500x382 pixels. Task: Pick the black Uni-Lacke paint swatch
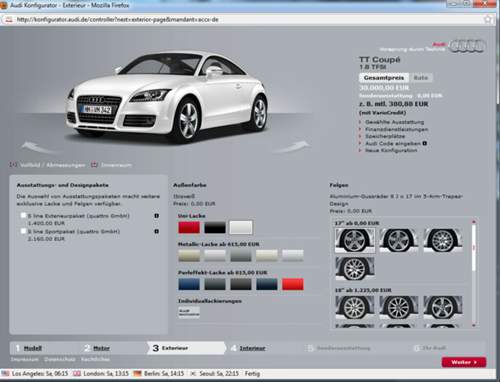(215, 228)
